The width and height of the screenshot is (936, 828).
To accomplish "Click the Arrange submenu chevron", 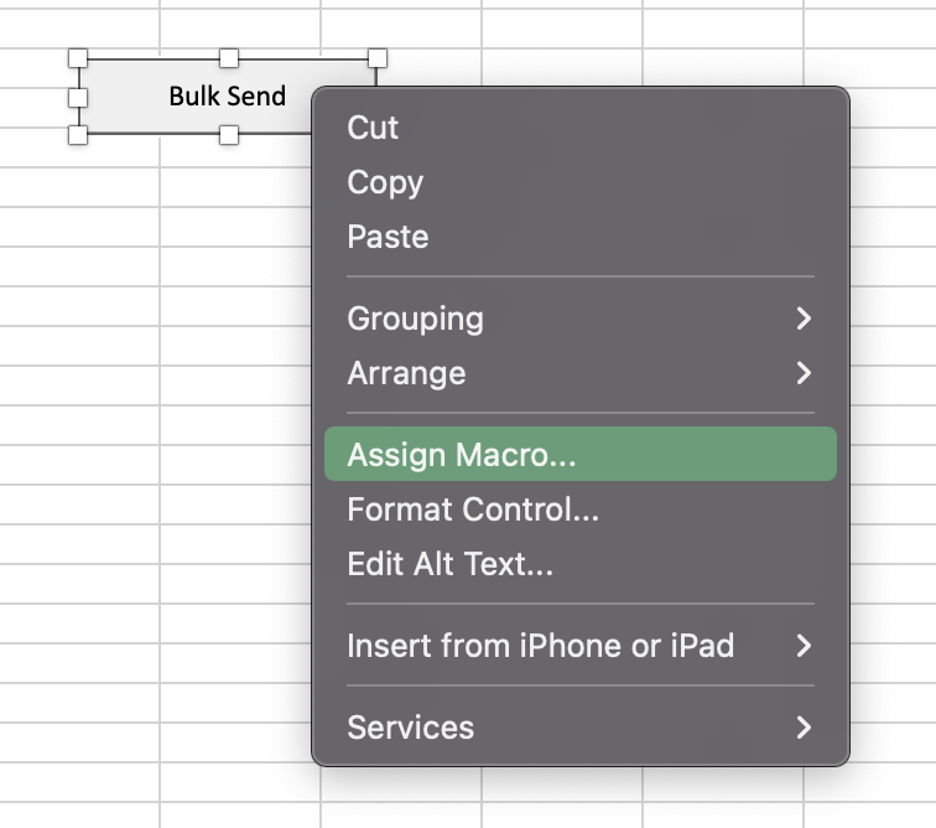I will pyautogui.click(x=805, y=373).
